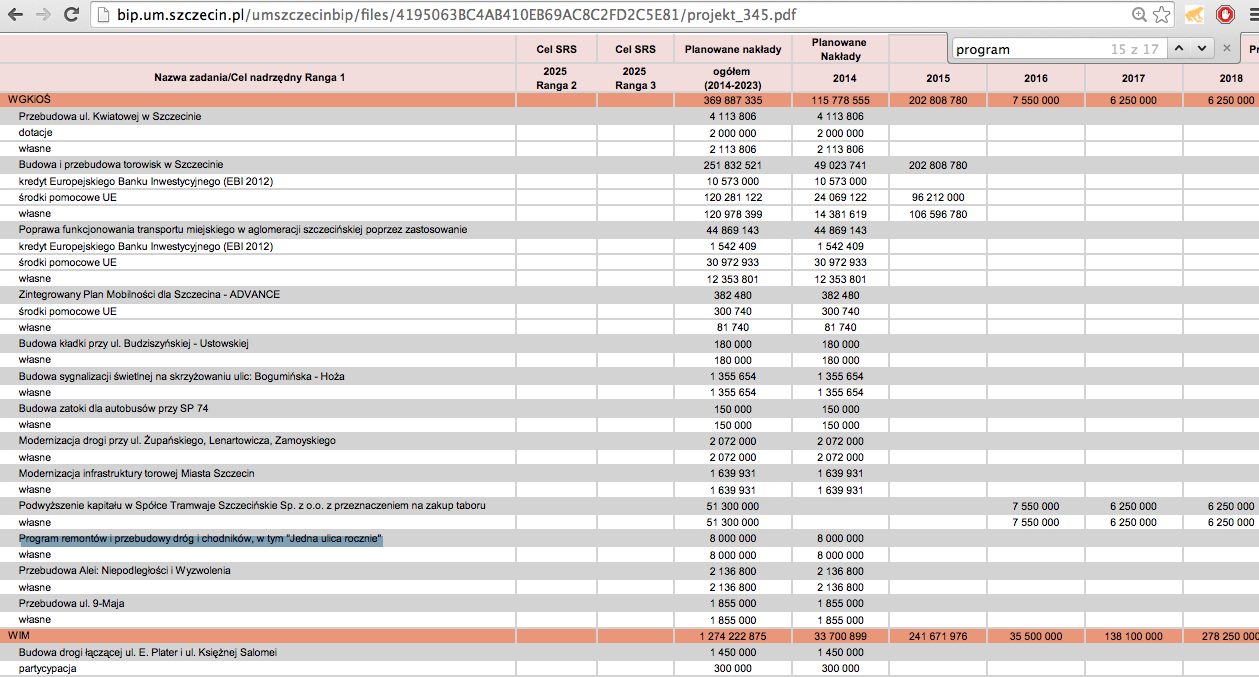Go back to the previous page
This screenshot has height=677, width=1259.
[16, 15]
